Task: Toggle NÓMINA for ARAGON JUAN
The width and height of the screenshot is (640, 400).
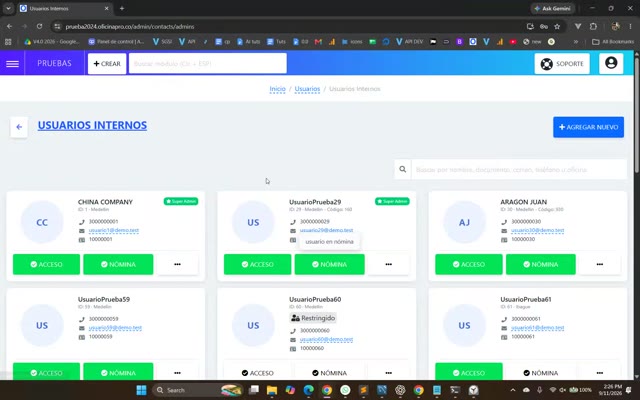Action: pos(541,264)
